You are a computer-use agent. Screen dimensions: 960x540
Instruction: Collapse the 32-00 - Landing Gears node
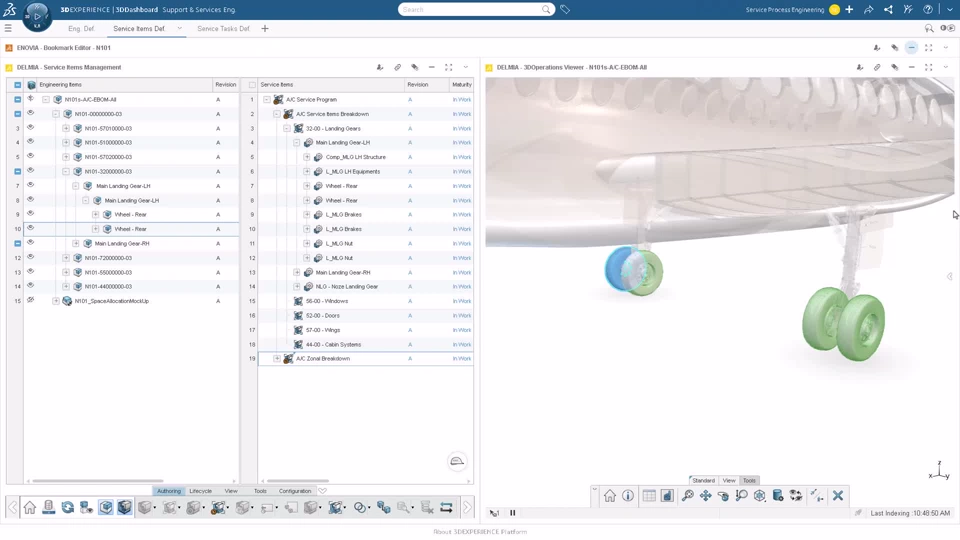(x=287, y=129)
